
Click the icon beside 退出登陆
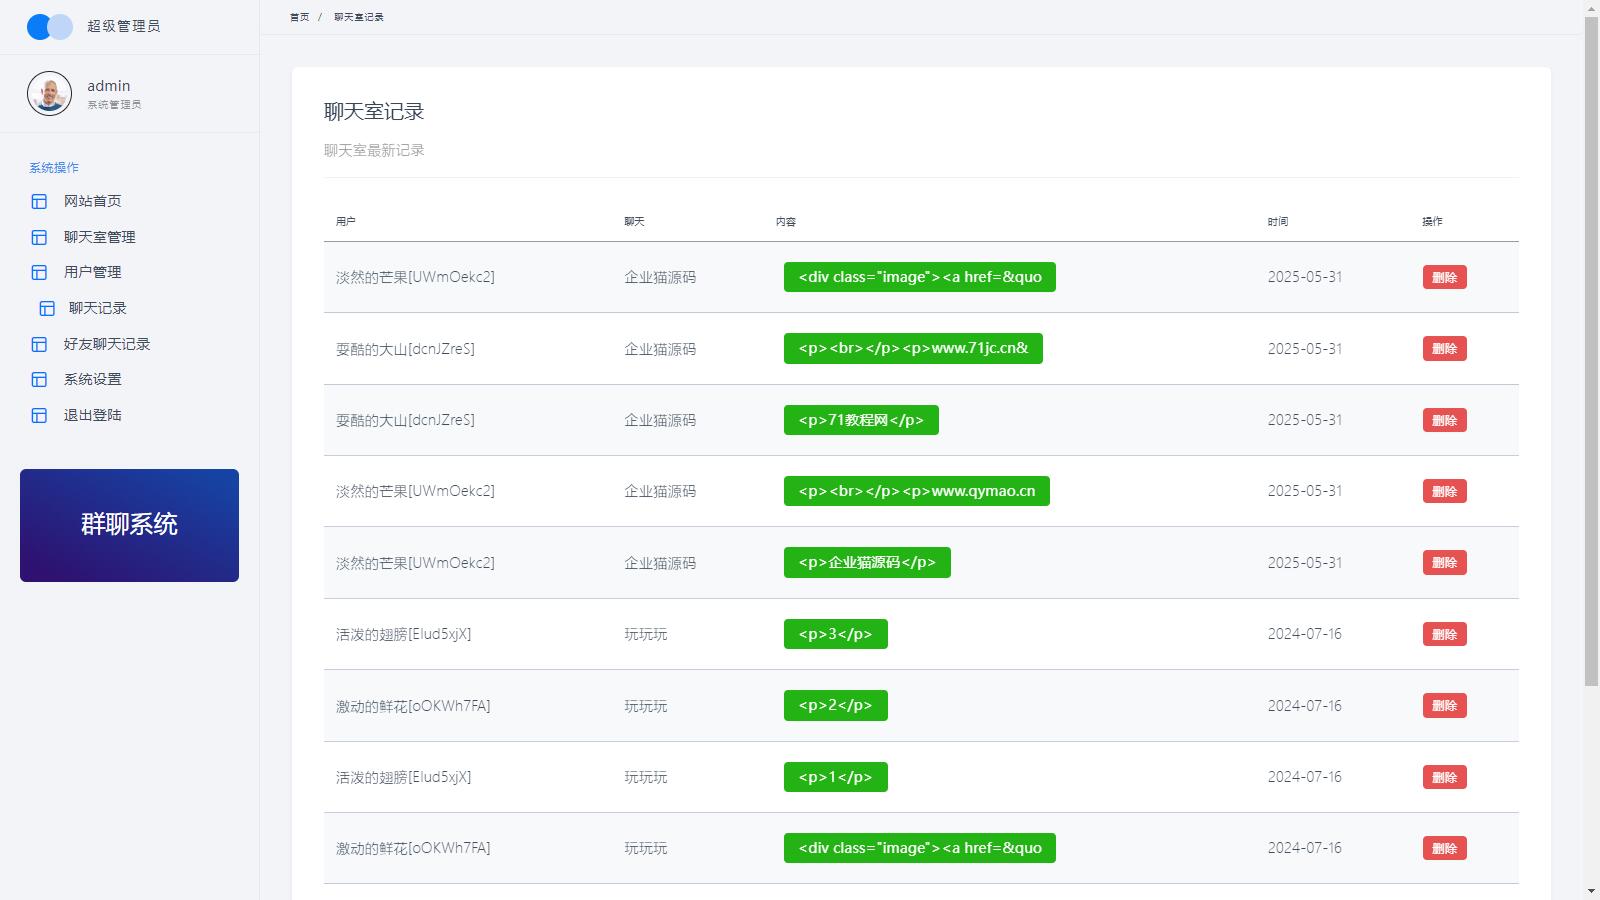pos(39,415)
